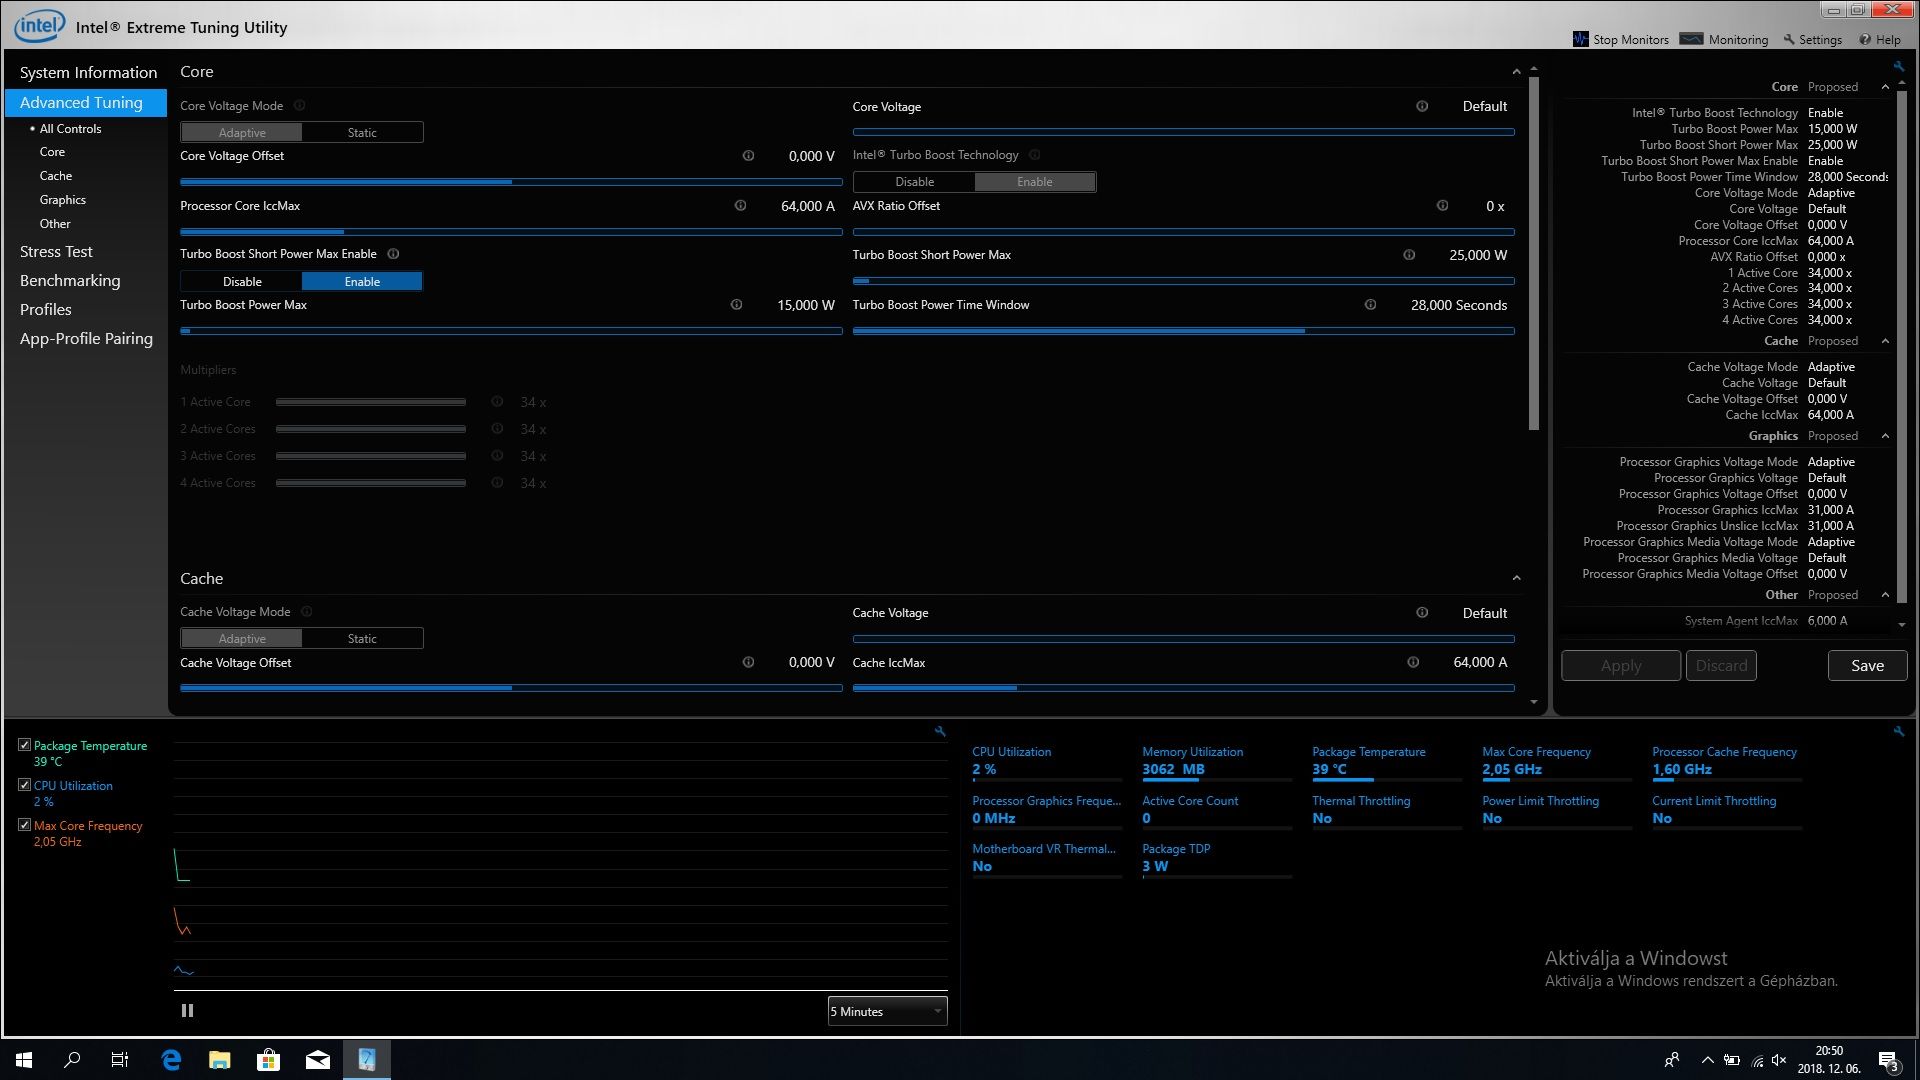
Task: Open the Windows notification center
Action: point(1888,1060)
